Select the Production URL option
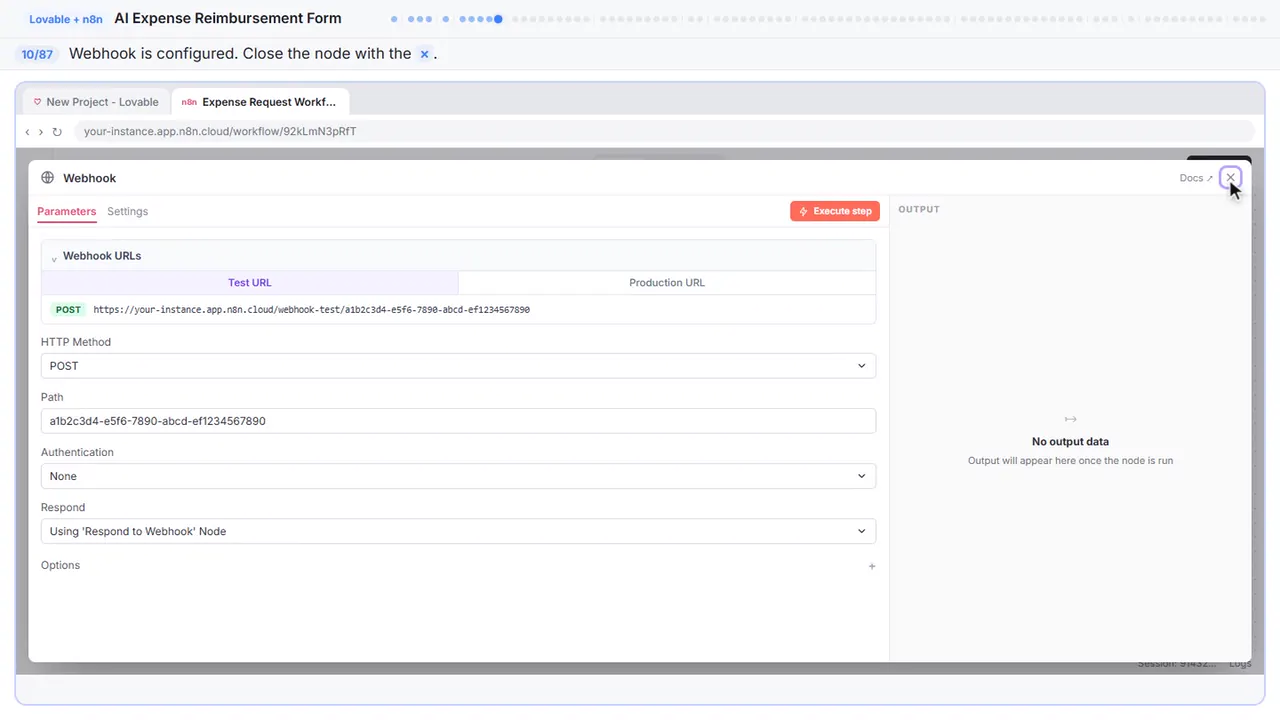 667,283
